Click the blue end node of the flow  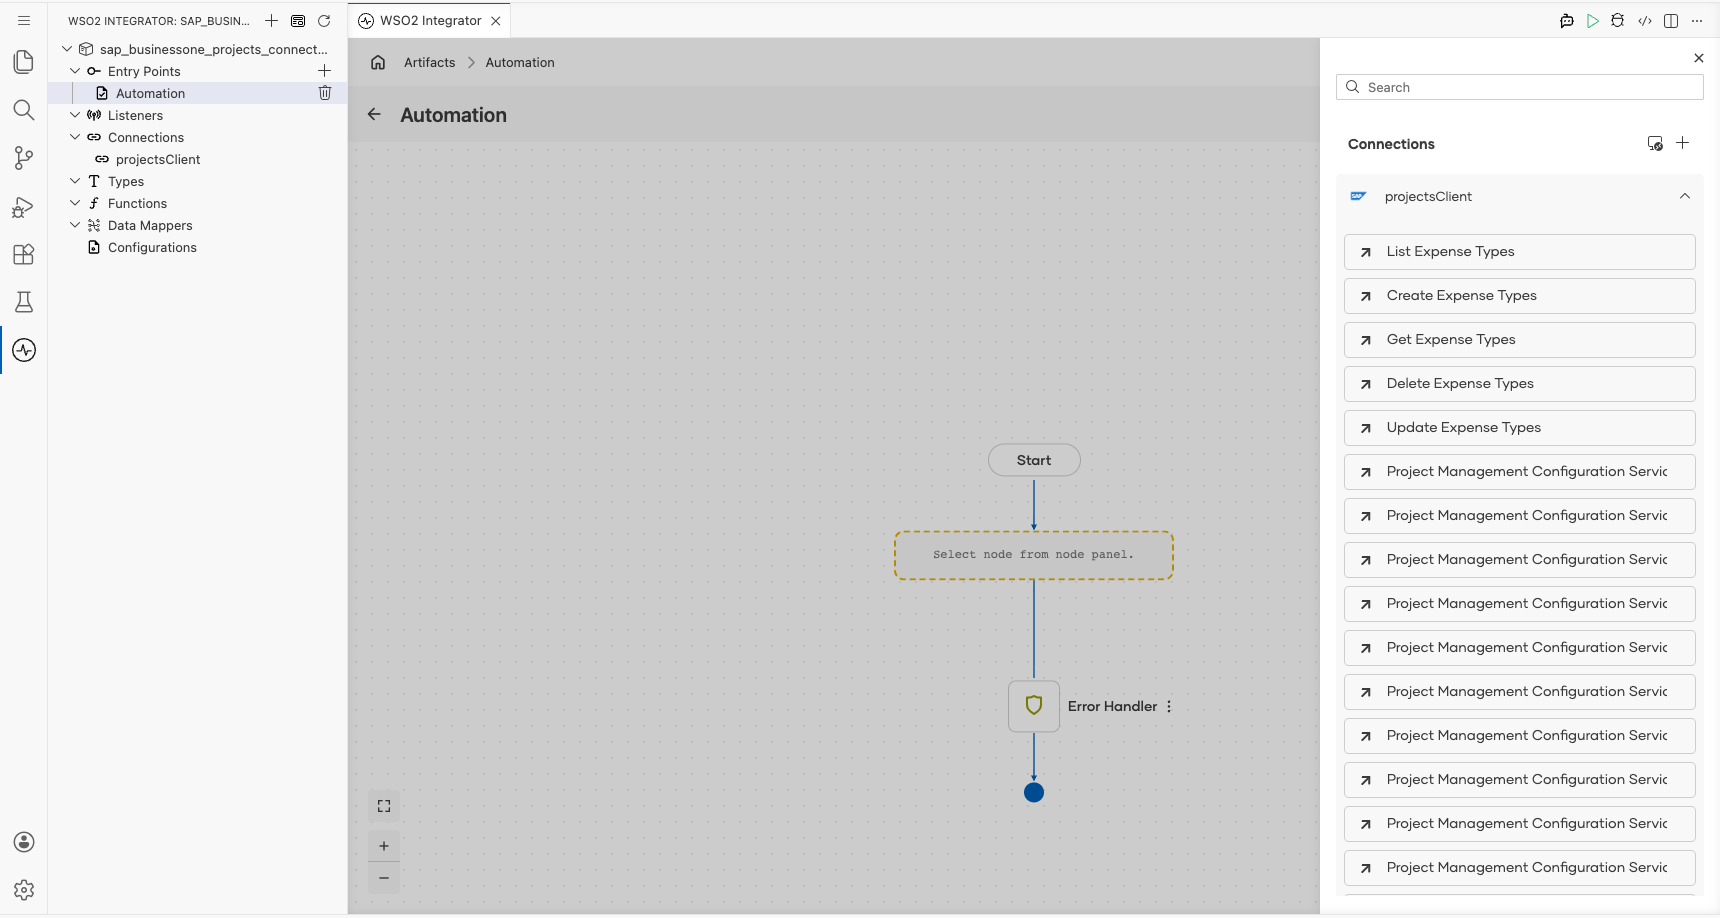pos(1034,792)
